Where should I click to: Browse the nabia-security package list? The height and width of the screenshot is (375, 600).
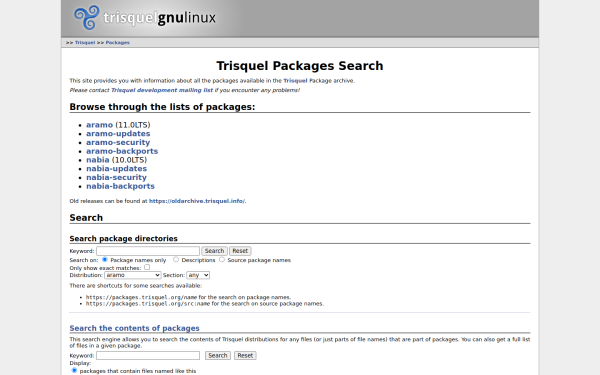pyautogui.click(x=116, y=178)
